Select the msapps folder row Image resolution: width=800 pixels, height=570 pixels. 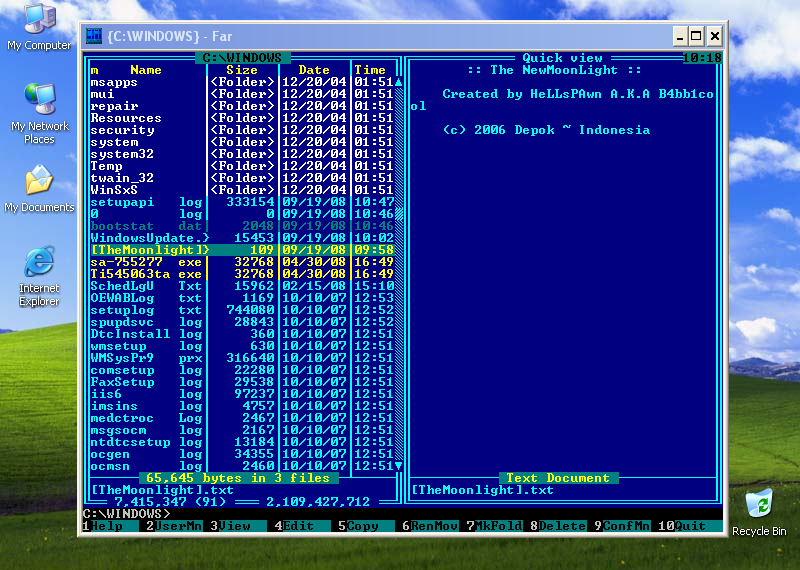(x=242, y=82)
